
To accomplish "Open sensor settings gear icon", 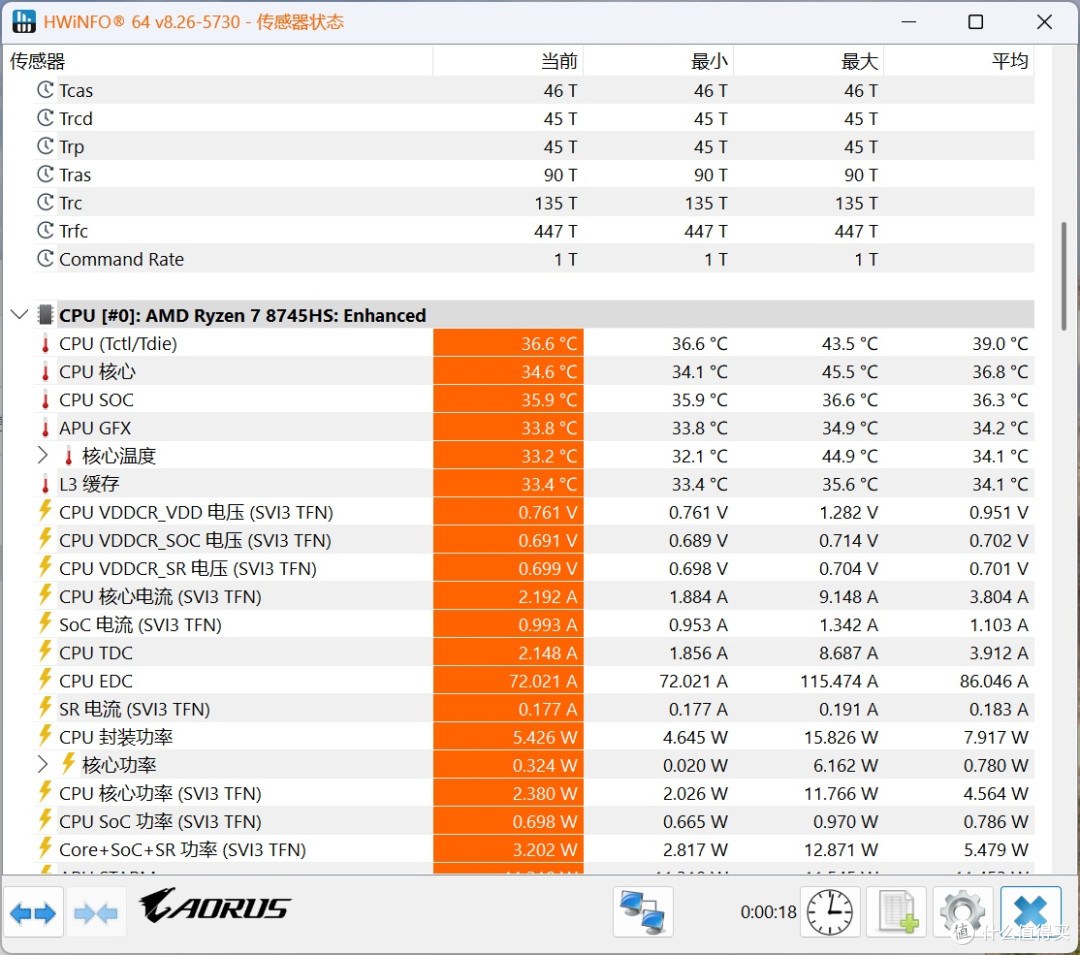I will pyautogui.click(x=963, y=912).
